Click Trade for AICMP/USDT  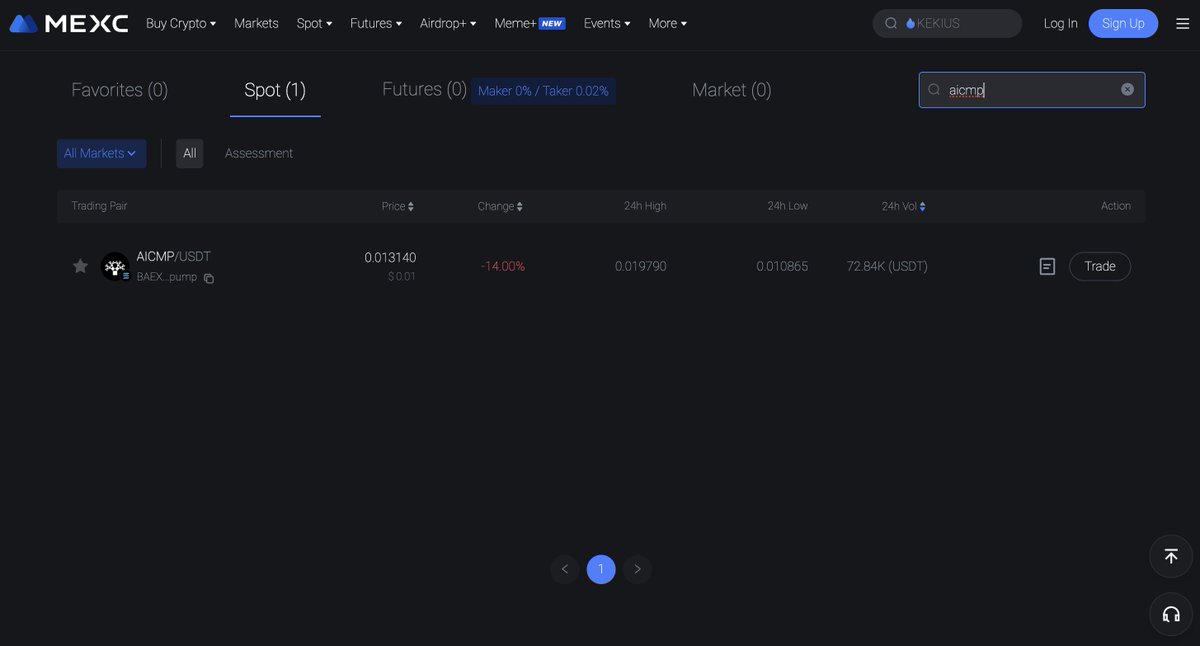[x=1100, y=266]
